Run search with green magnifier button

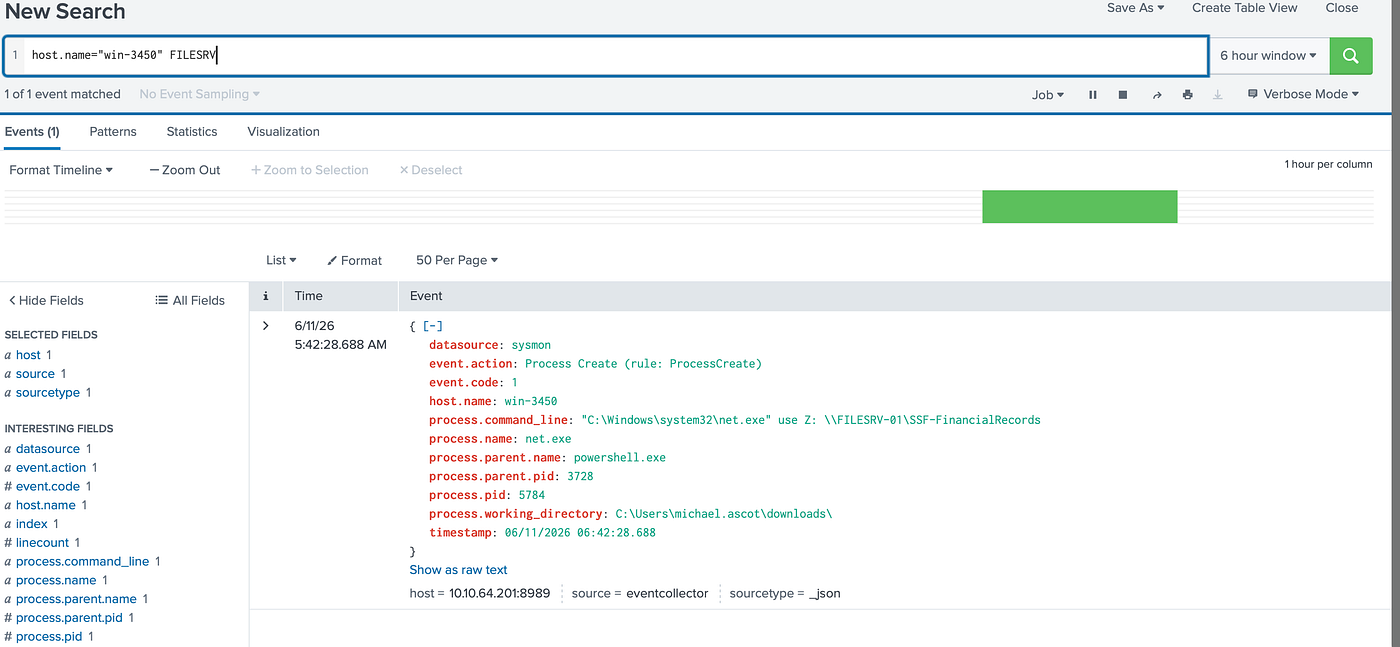coord(1351,56)
